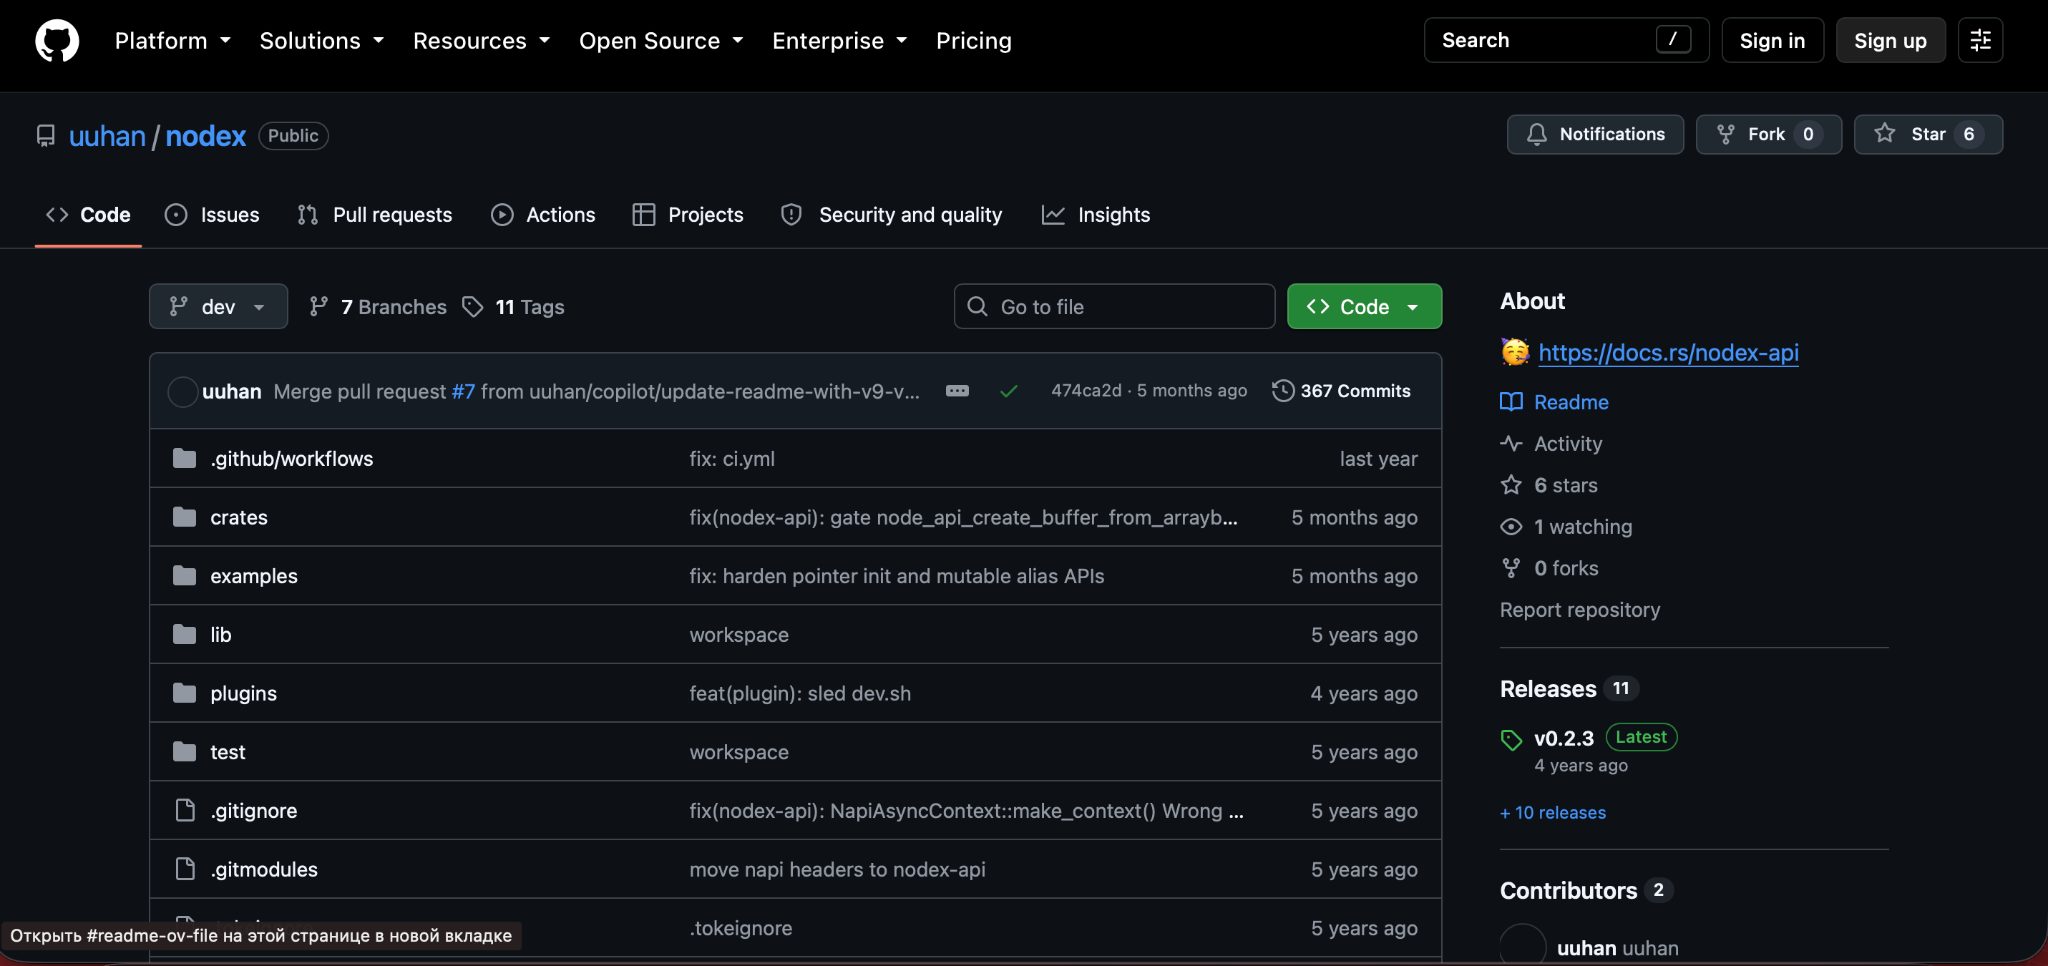Click the 1 watching eye entry

pos(1566,527)
